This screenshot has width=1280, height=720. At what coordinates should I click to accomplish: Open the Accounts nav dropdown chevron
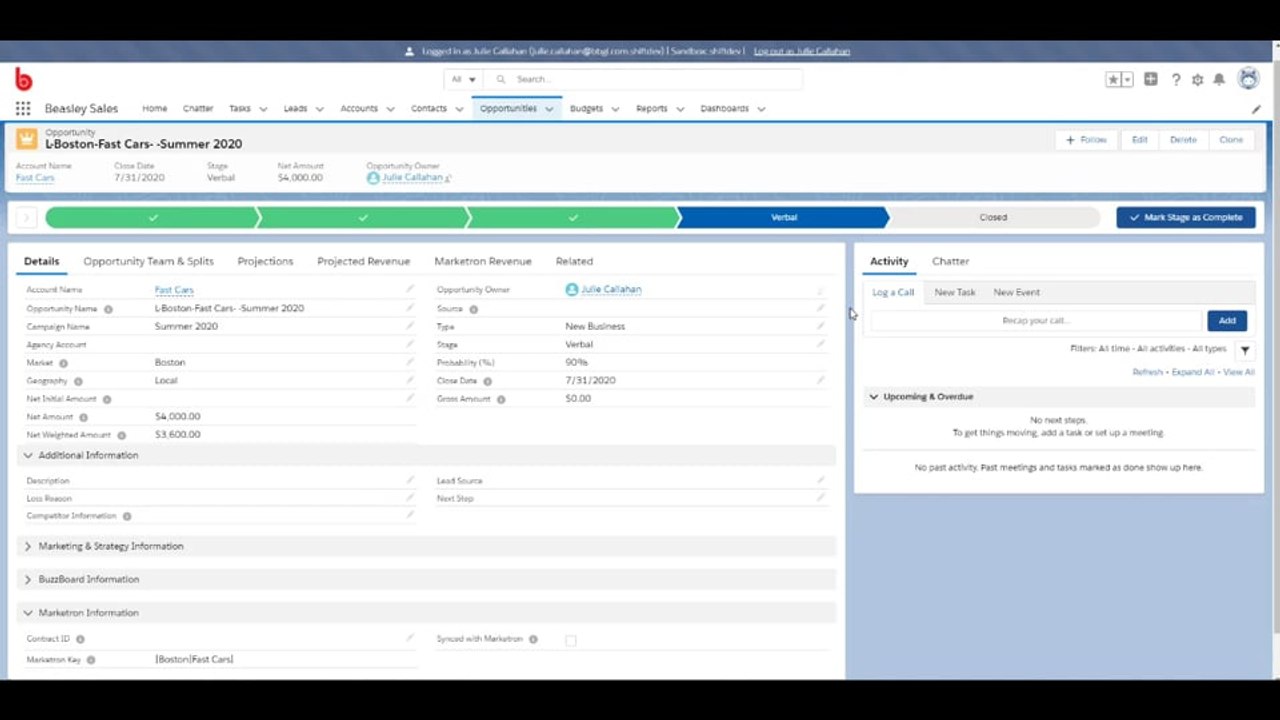[390, 109]
